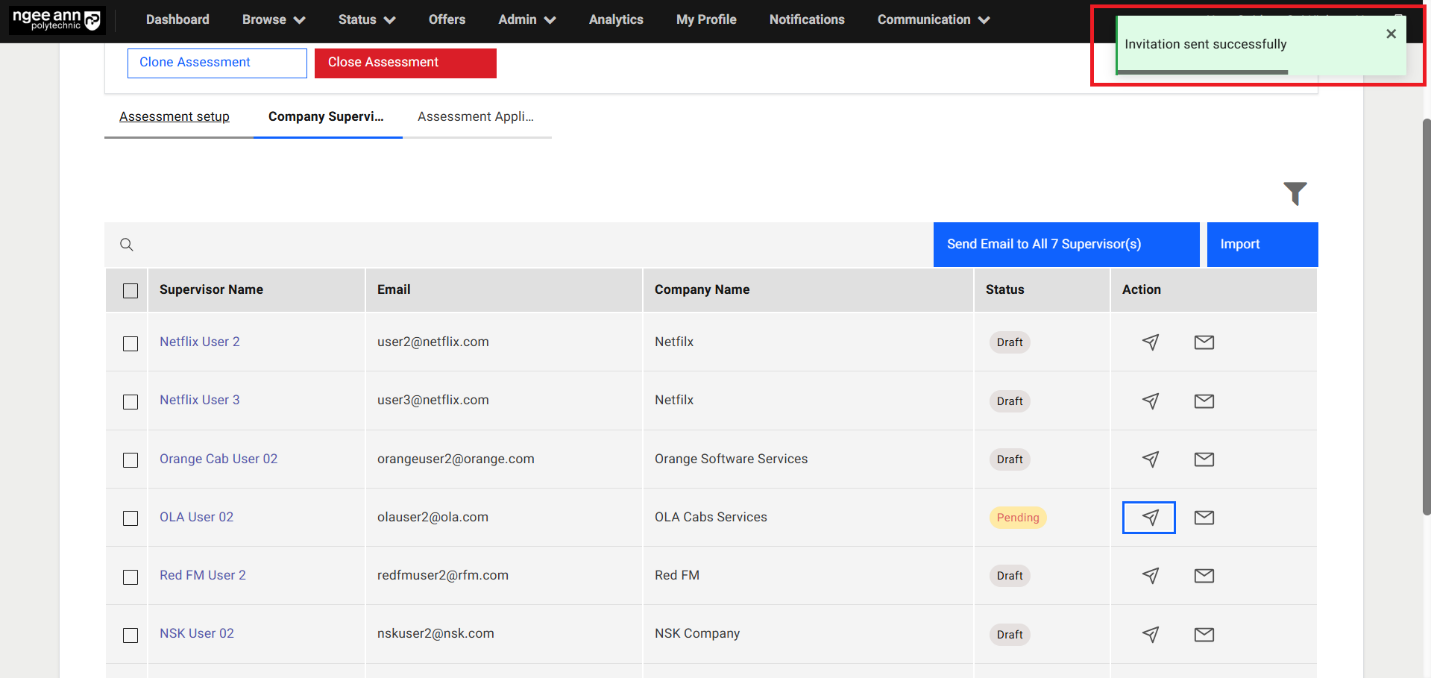This screenshot has width=1431, height=678.
Task: Send invitation to Orange Cab User 02
Action: (x=1150, y=459)
